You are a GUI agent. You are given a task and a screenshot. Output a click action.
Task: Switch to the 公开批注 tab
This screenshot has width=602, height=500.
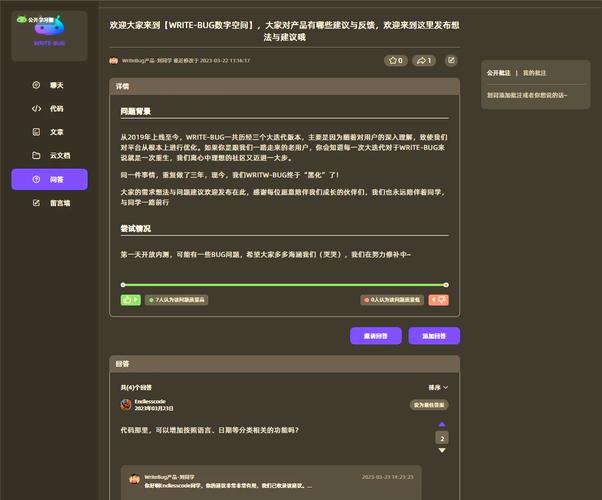click(x=498, y=73)
